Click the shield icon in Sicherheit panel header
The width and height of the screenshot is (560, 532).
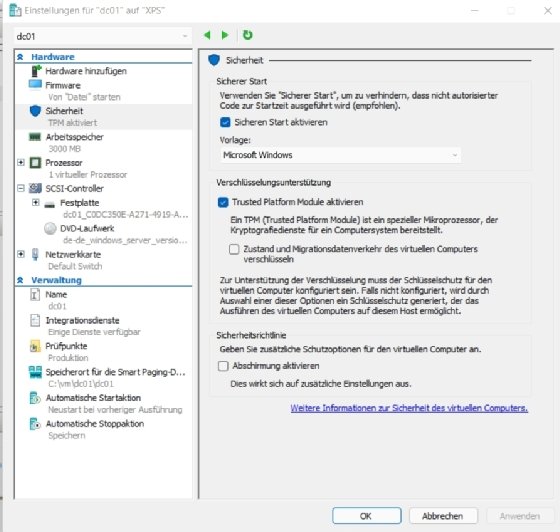pyautogui.click(x=214, y=60)
